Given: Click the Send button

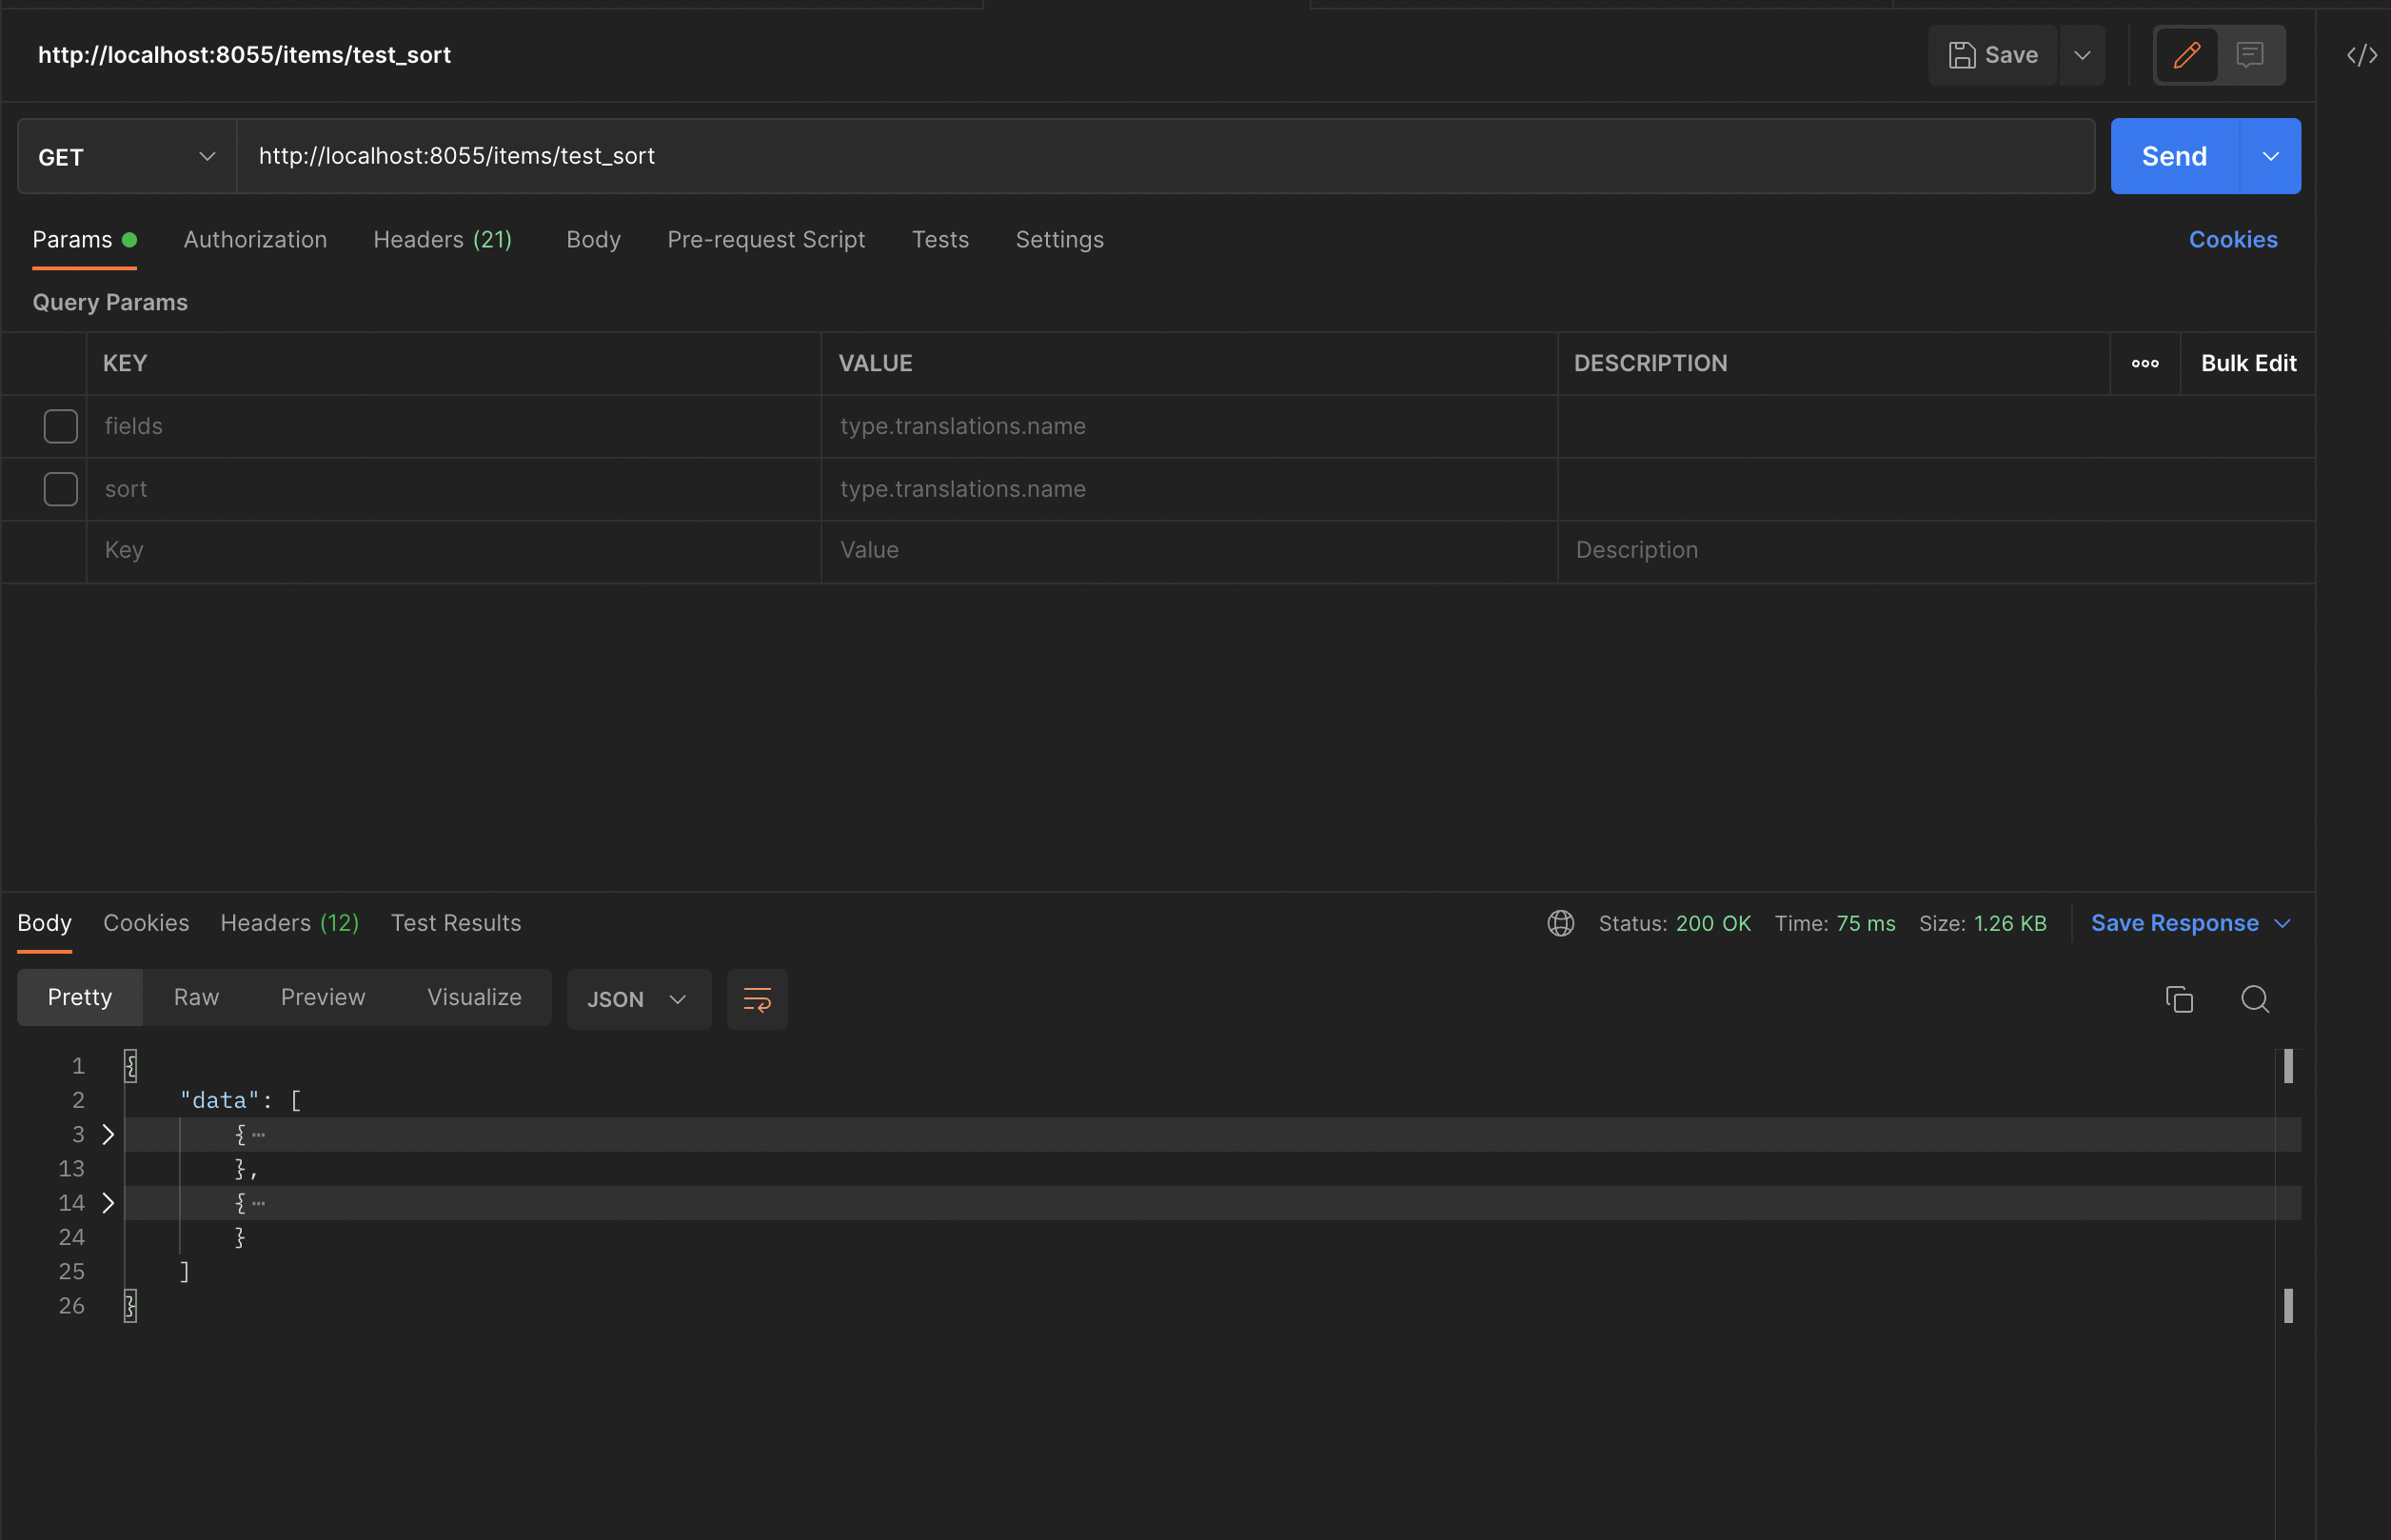Looking at the screenshot, I should (x=2173, y=156).
